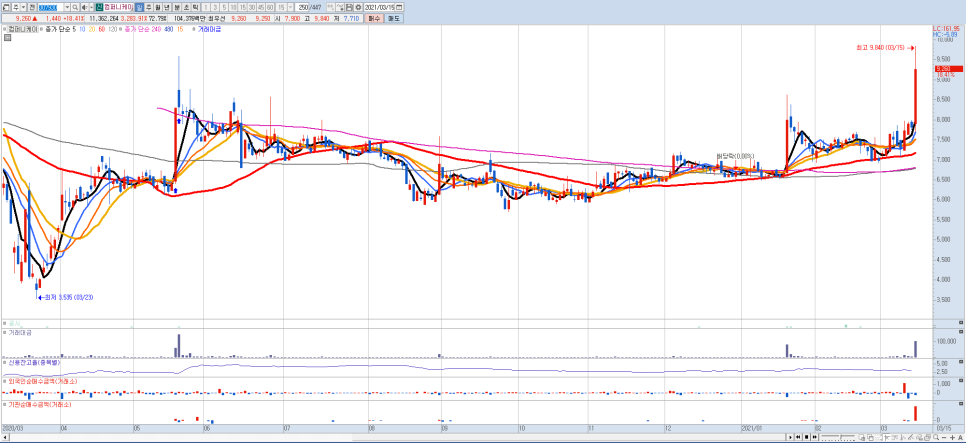Viewport: 966px width, 443px height.
Task: Click the candle count 250 input field
Action: [304, 7]
